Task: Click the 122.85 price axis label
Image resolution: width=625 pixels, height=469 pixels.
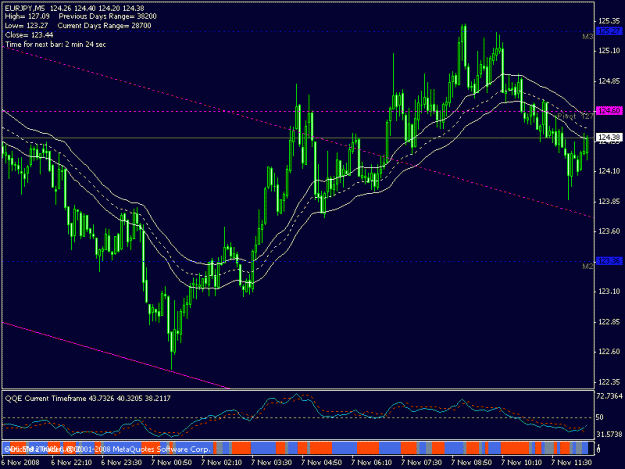Action: pyautogui.click(x=609, y=322)
